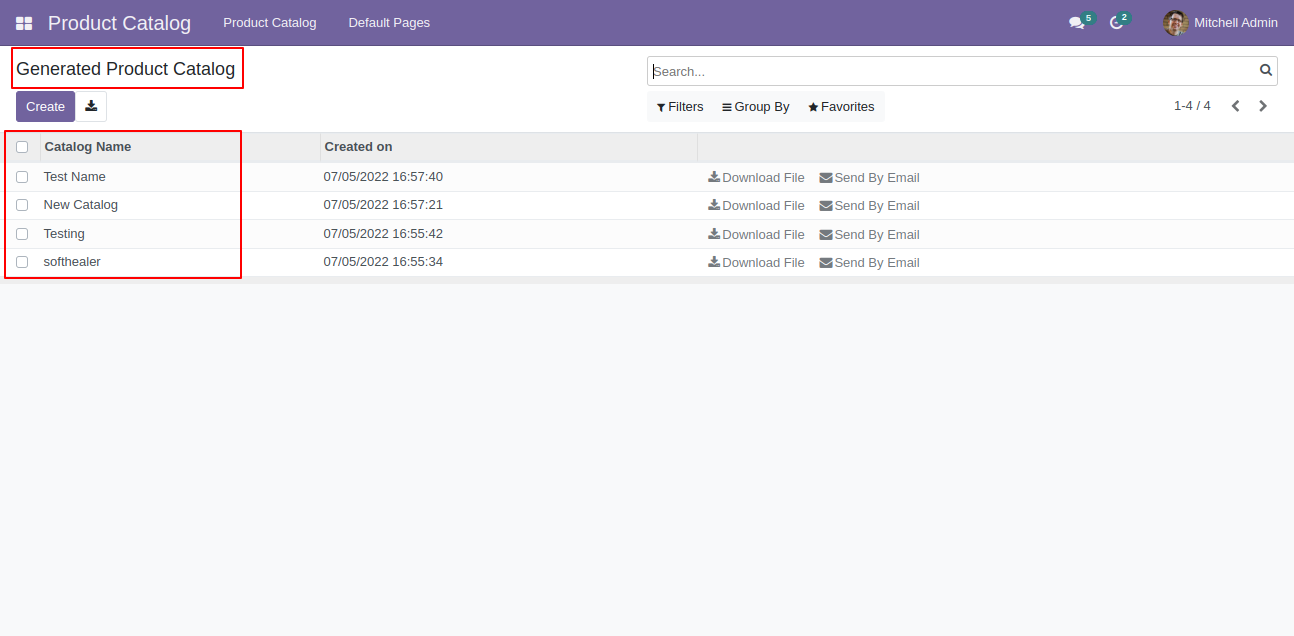Download File for softhealer
Viewport: 1294px width, 636px height.
756,263
